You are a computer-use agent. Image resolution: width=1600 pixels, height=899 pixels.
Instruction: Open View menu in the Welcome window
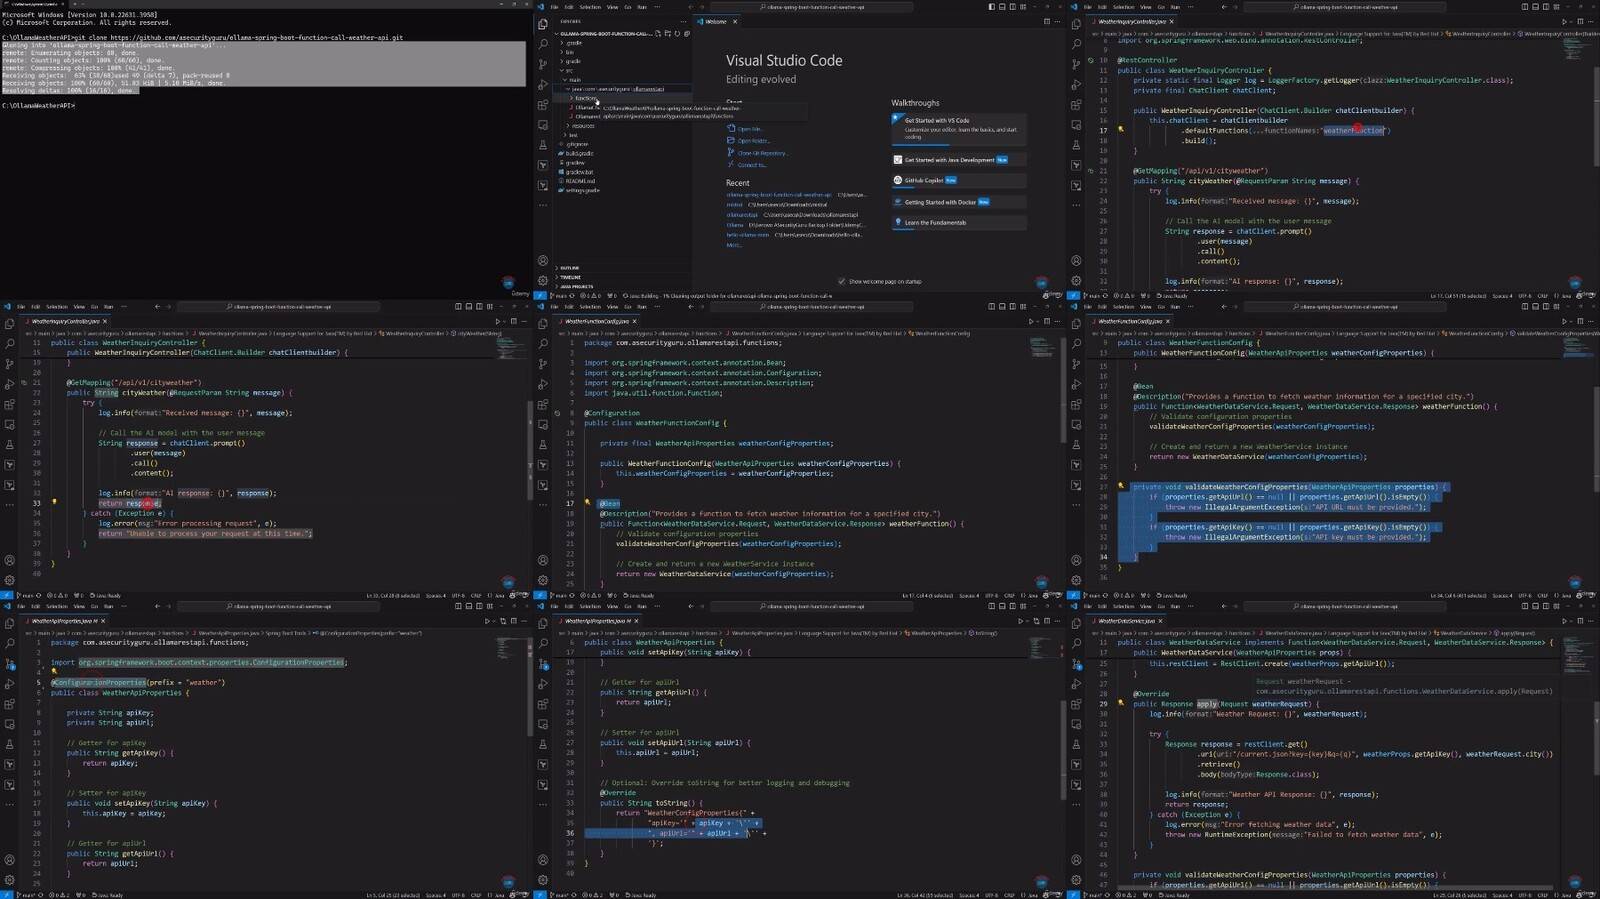coord(612,7)
